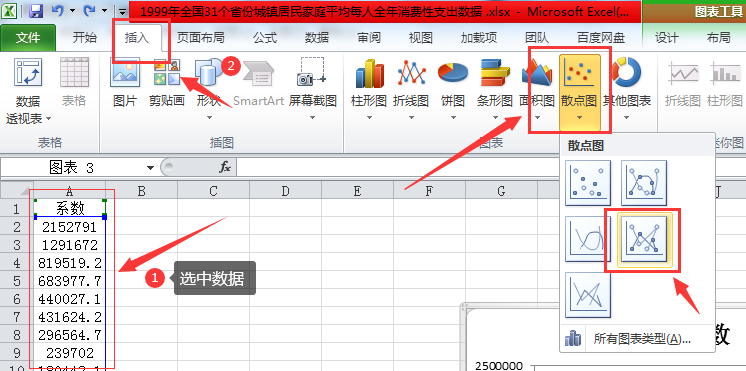Viewport: 746px width, 371px height.
Task: Expand the Screenshot dropdown arrow
Action: [x=313, y=117]
